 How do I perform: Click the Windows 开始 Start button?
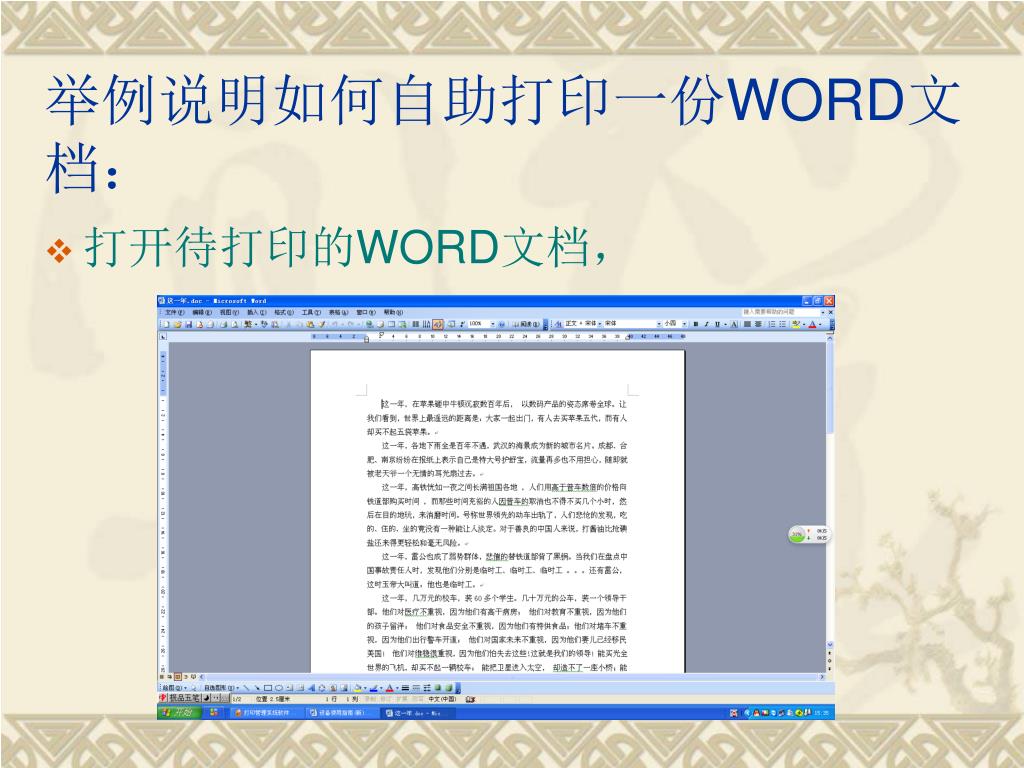[x=180, y=712]
